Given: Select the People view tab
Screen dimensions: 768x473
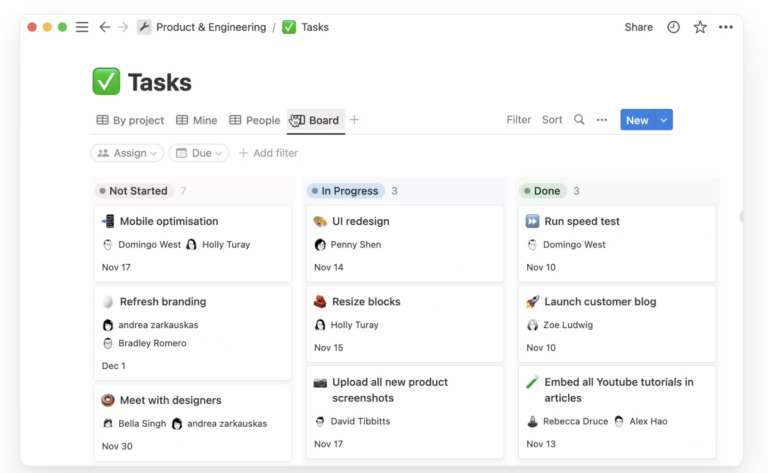Looking at the screenshot, I should click(255, 120).
